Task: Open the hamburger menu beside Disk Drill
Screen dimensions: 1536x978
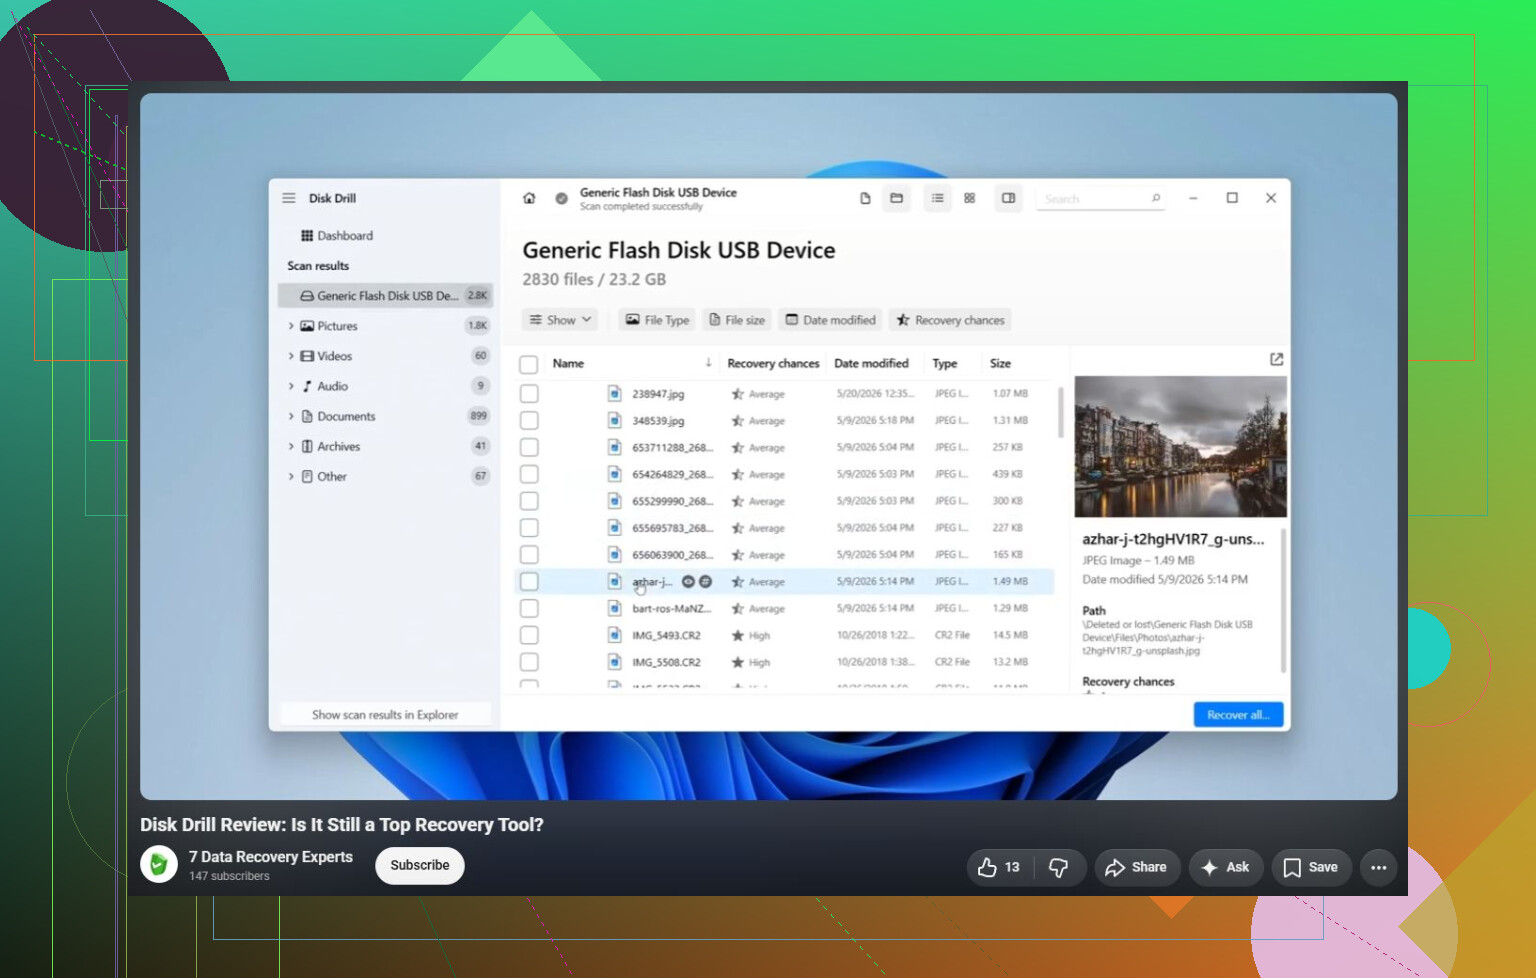Action: click(x=289, y=198)
